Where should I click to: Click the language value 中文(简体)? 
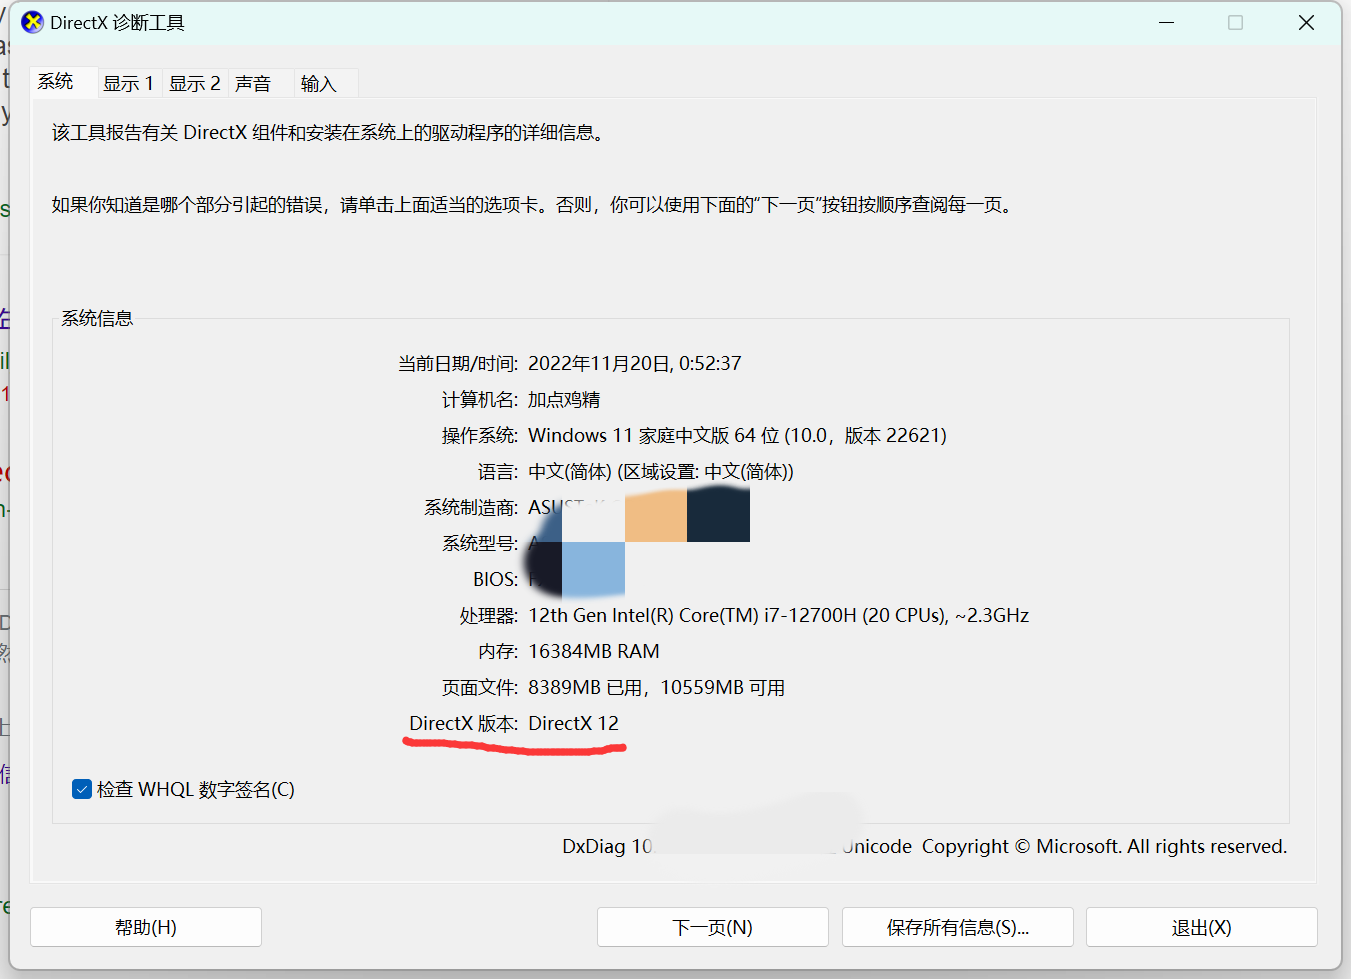pos(661,471)
